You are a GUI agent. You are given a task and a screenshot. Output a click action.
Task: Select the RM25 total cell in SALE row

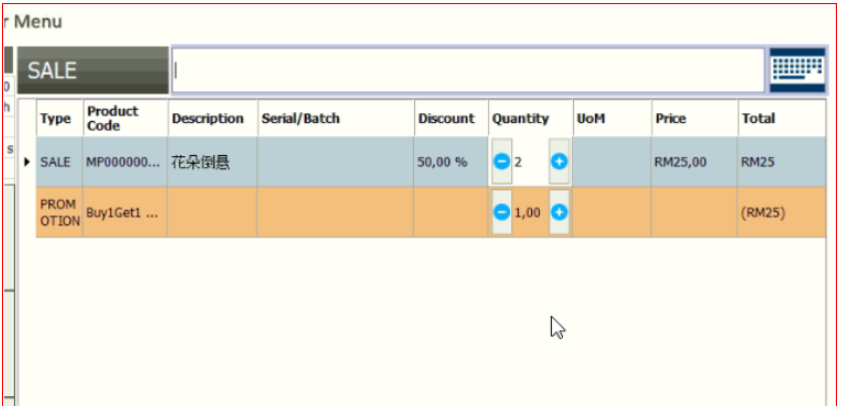781,161
